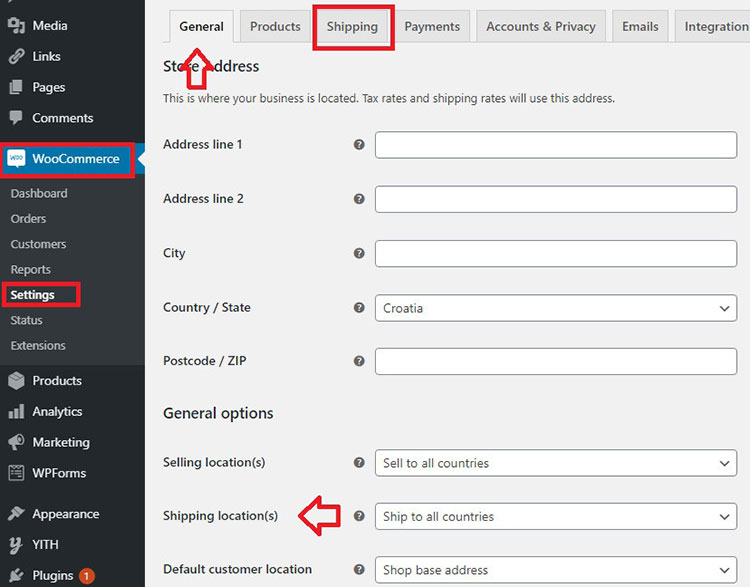
Task: Open the Country / State dropdown
Action: point(556,308)
